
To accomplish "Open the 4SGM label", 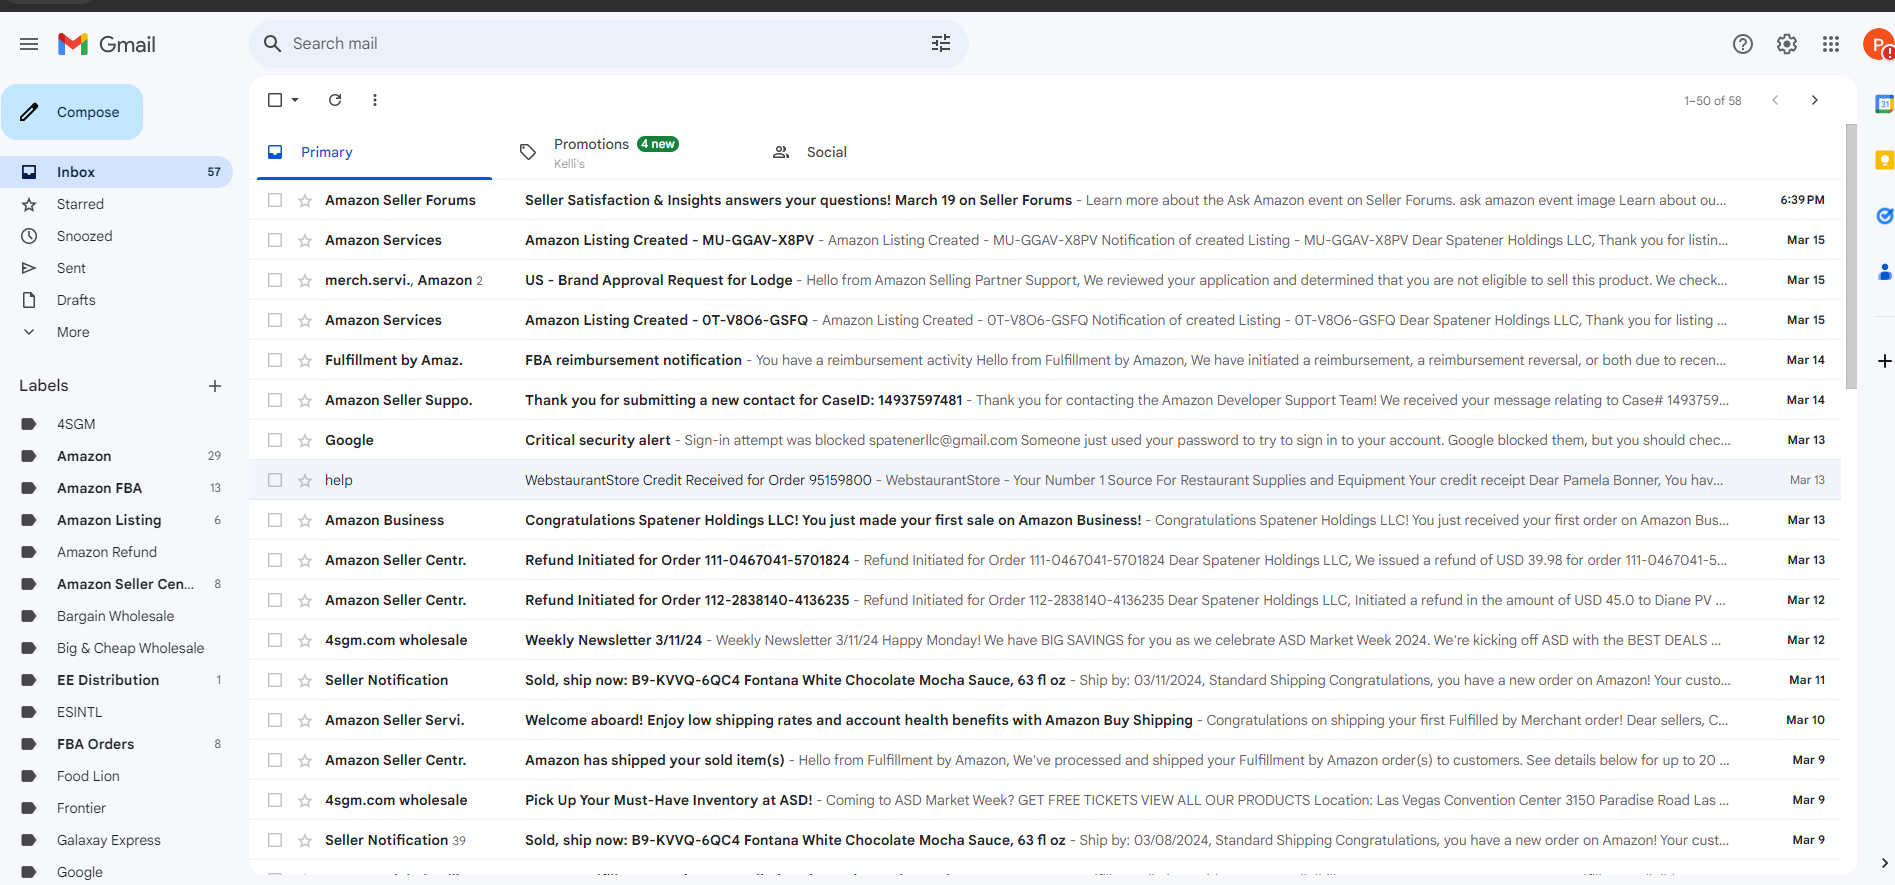I will tap(116, 424).
